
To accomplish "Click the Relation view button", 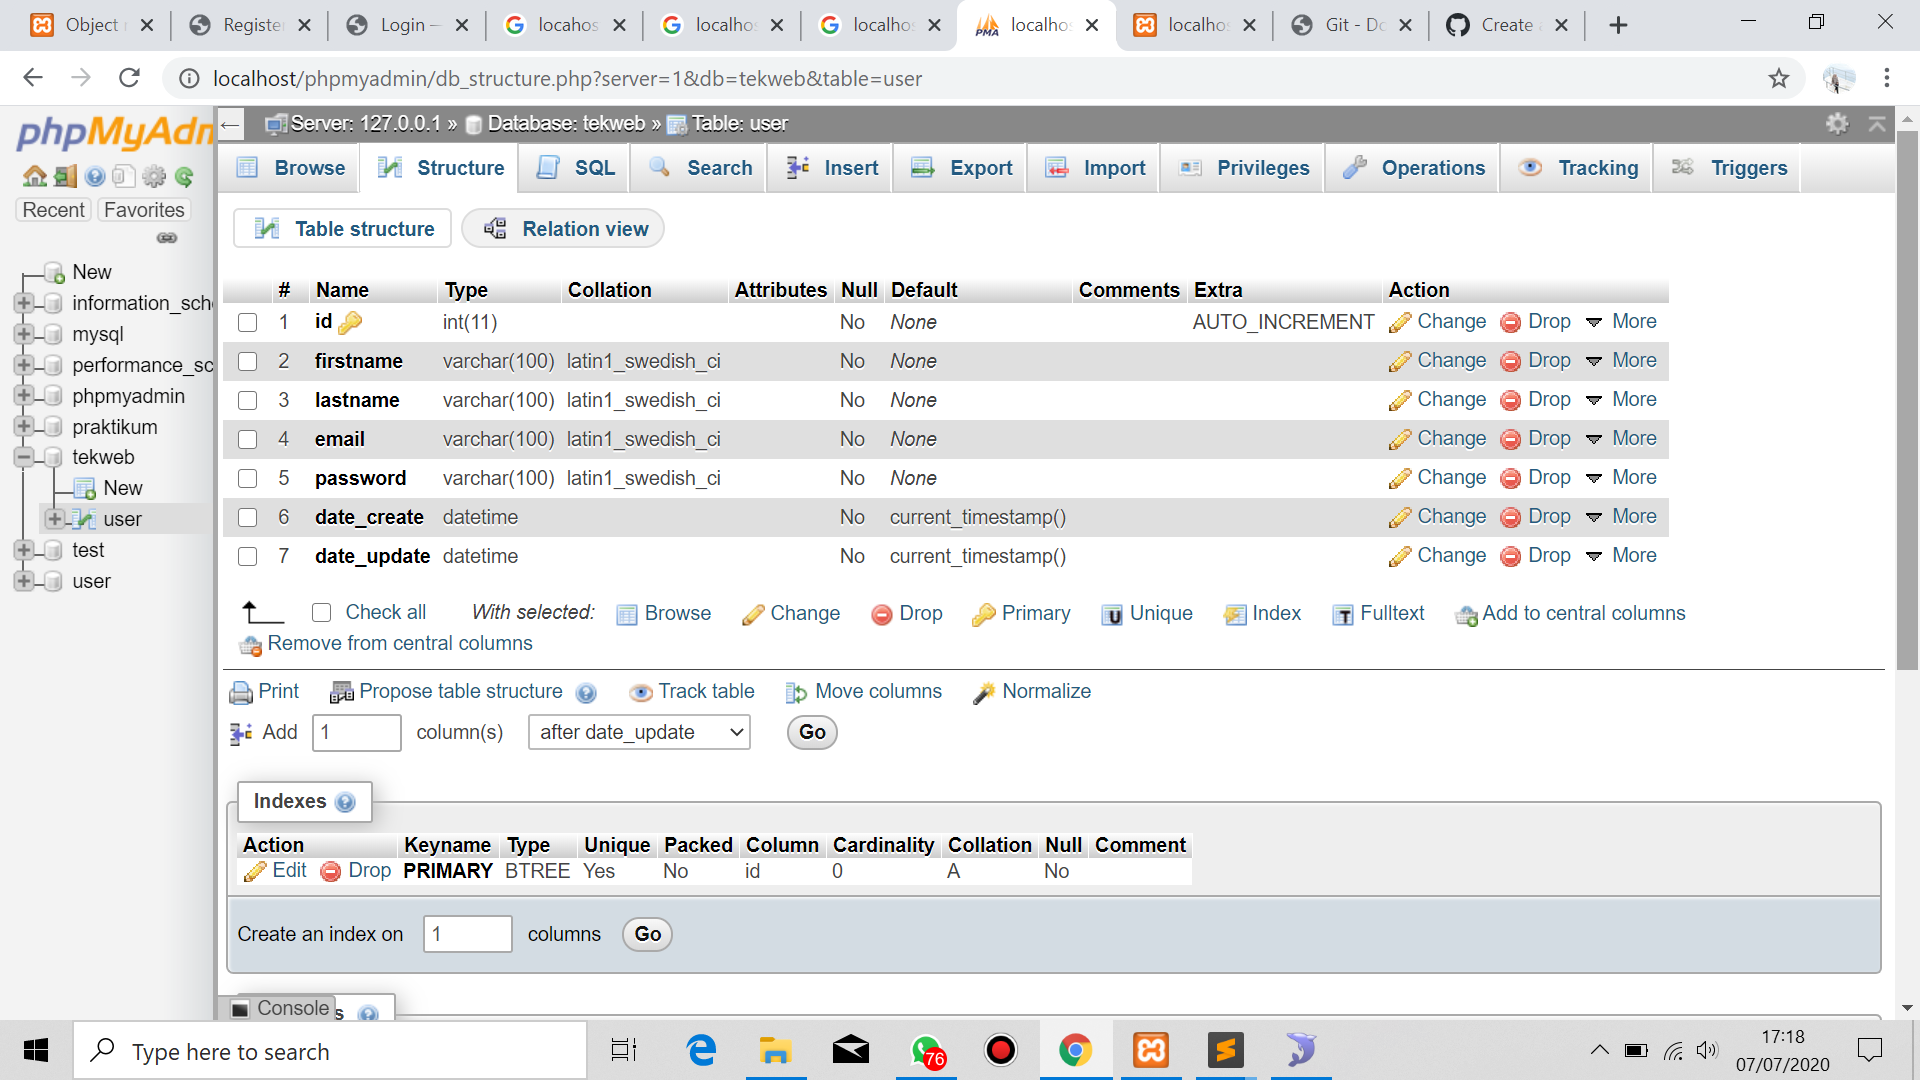I will pyautogui.click(x=564, y=229).
